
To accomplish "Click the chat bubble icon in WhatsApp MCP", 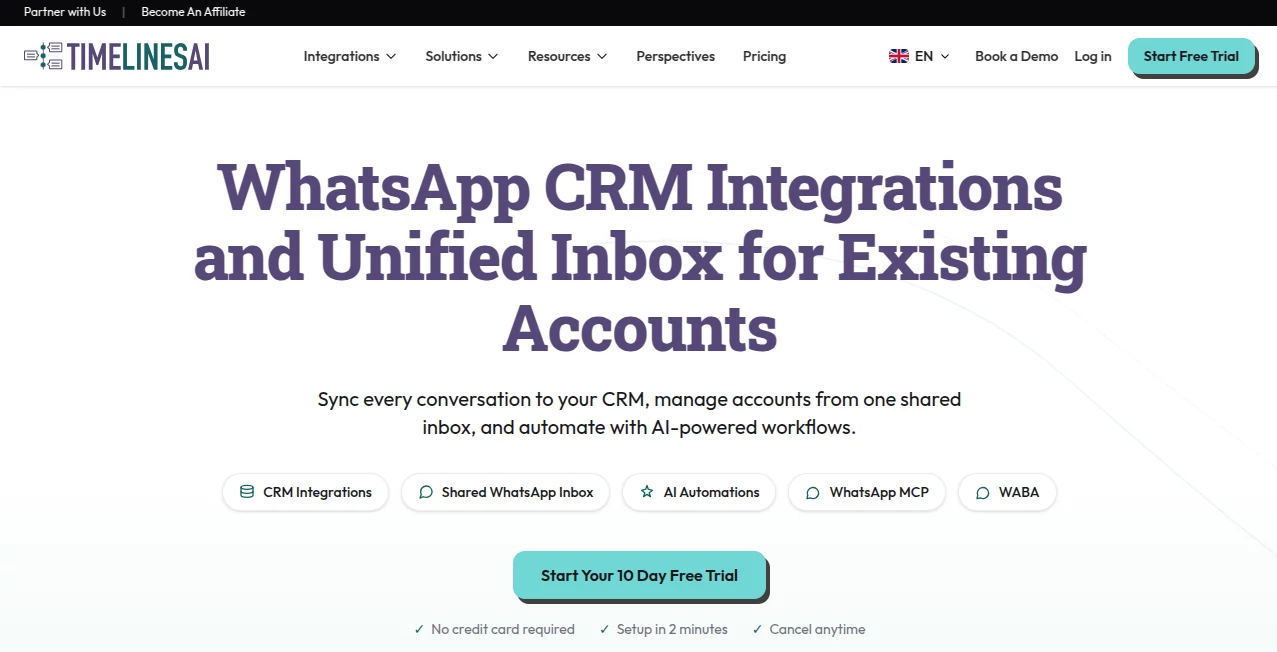I will [x=813, y=492].
